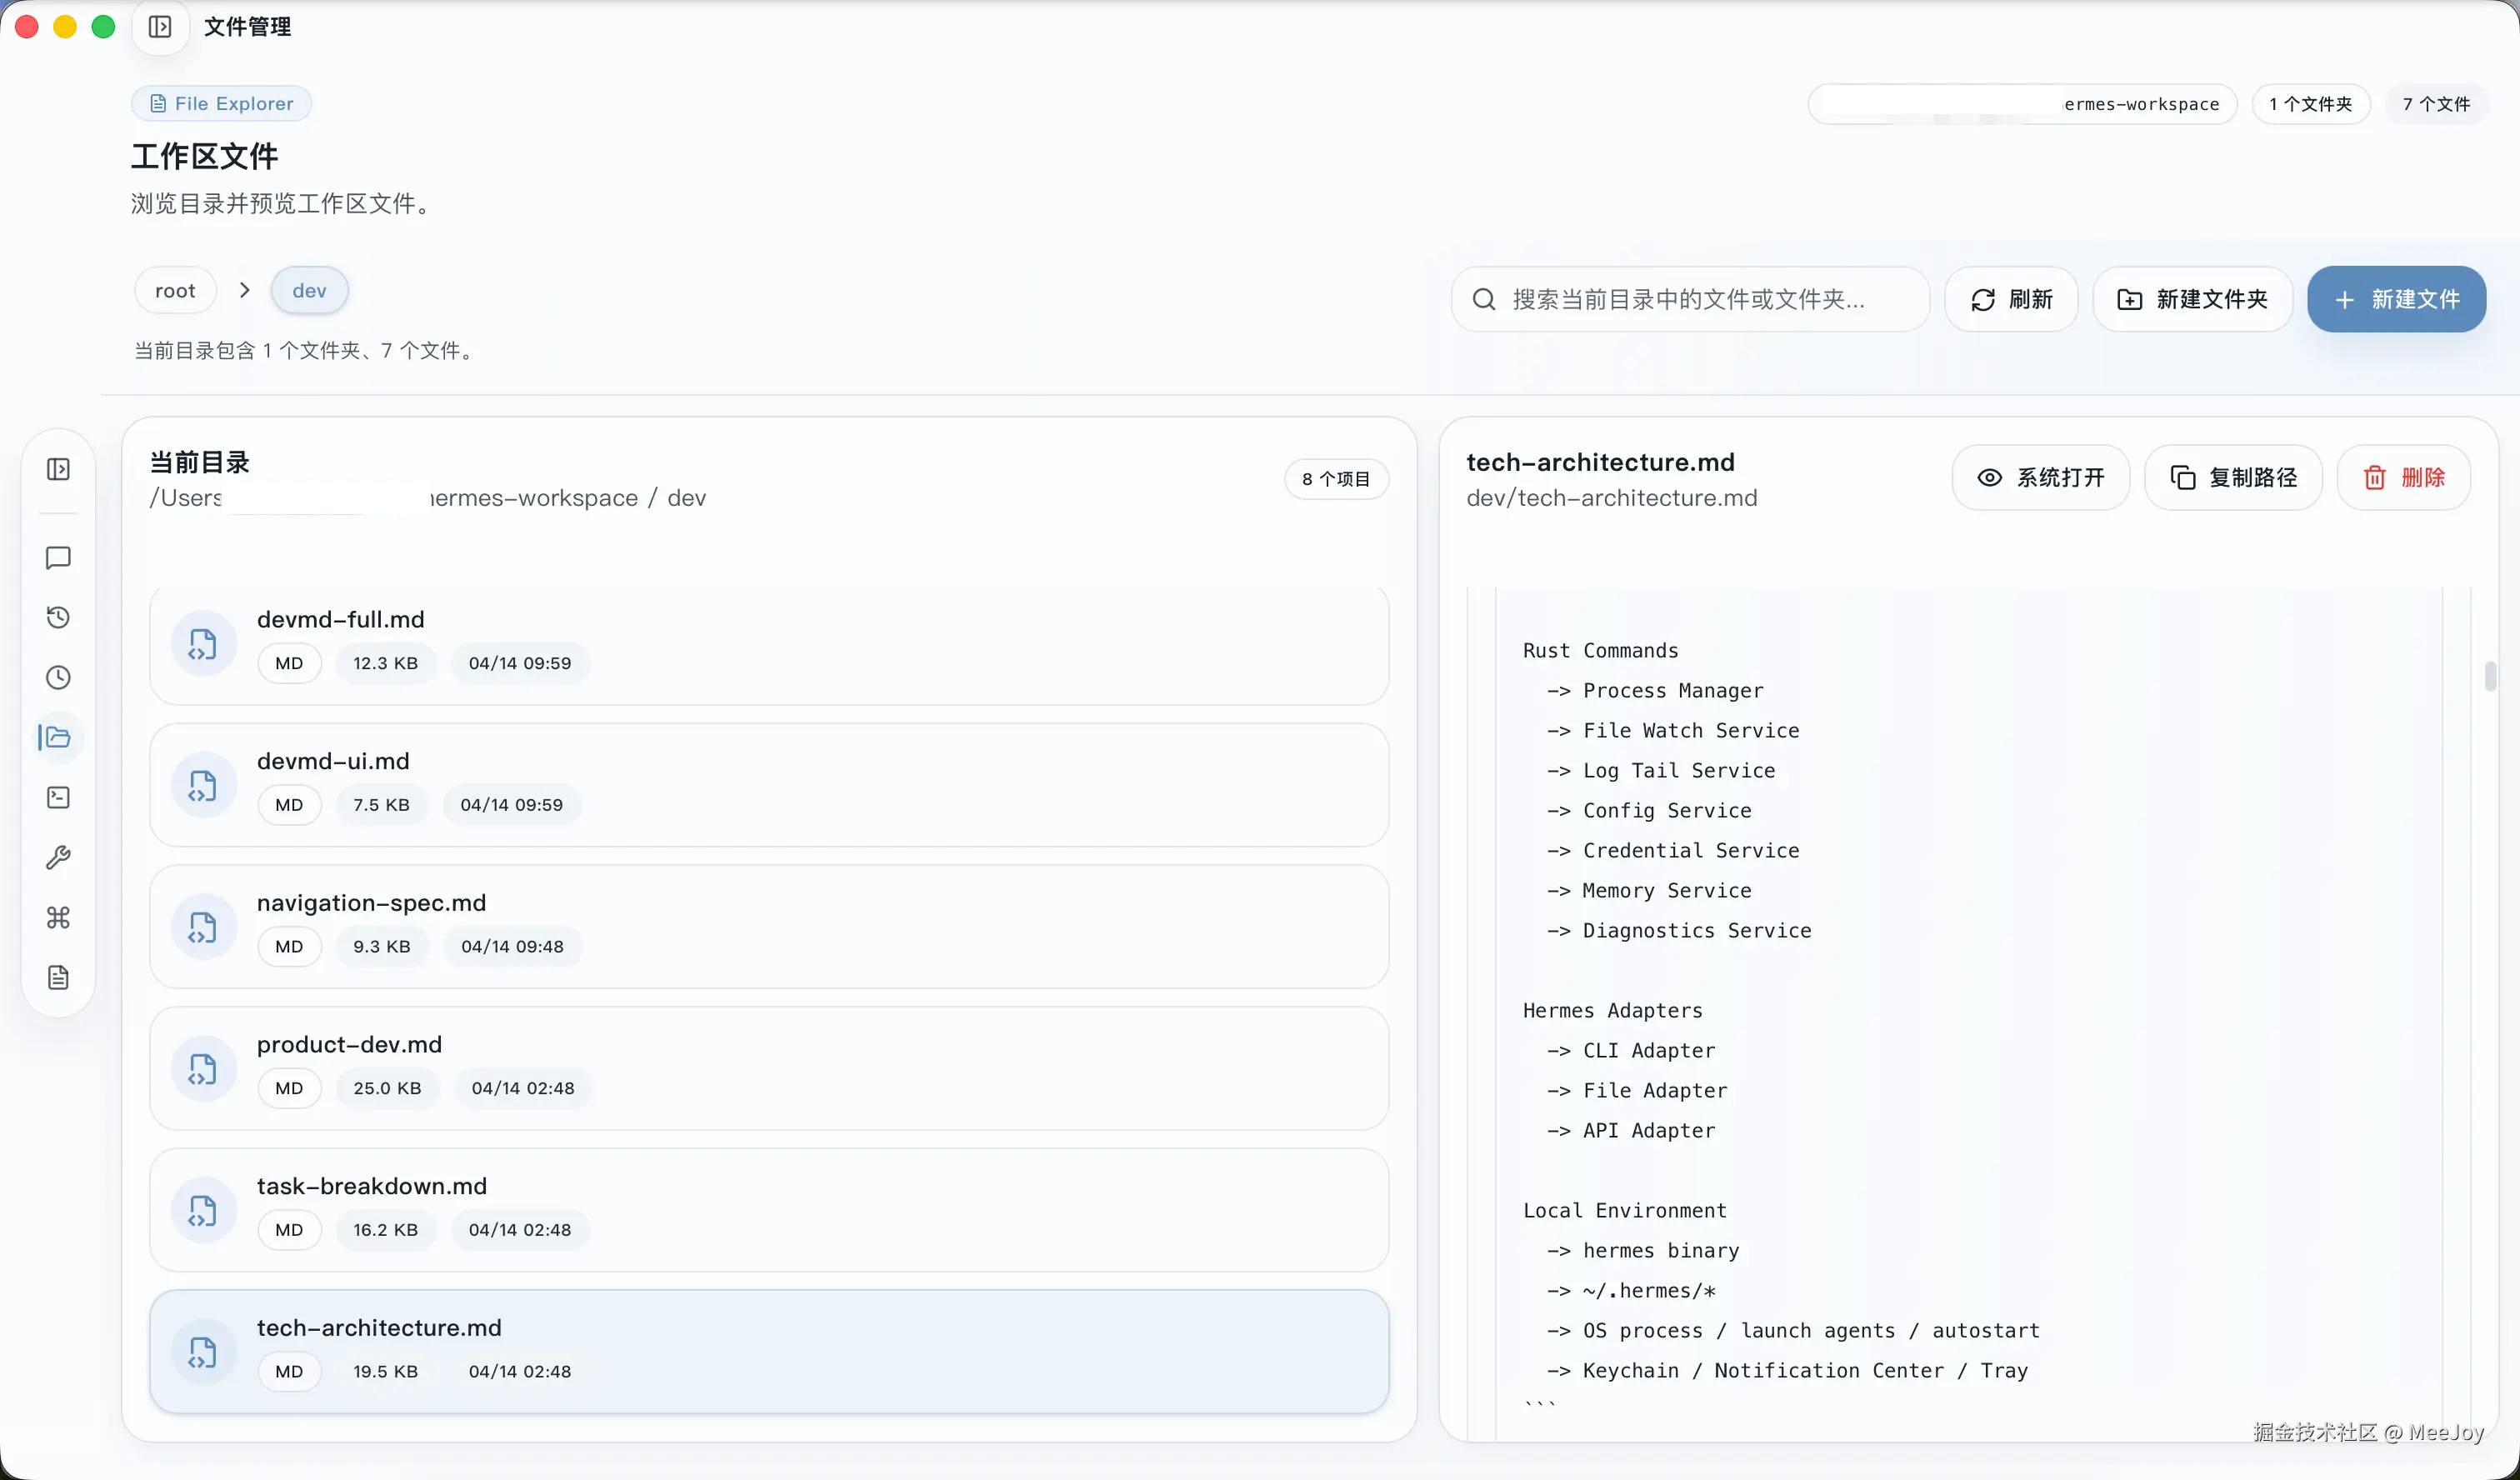
Task: Click the breadcrumb chevron after root
Action: pos(244,290)
